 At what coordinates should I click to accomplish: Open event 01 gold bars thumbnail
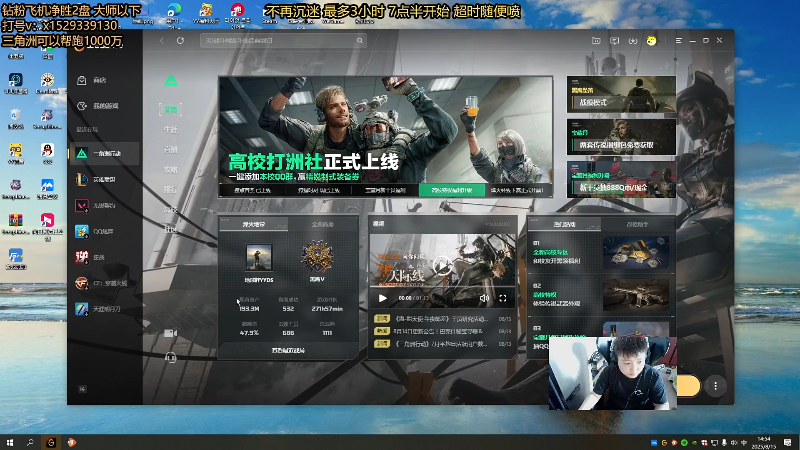pyautogui.click(x=636, y=253)
